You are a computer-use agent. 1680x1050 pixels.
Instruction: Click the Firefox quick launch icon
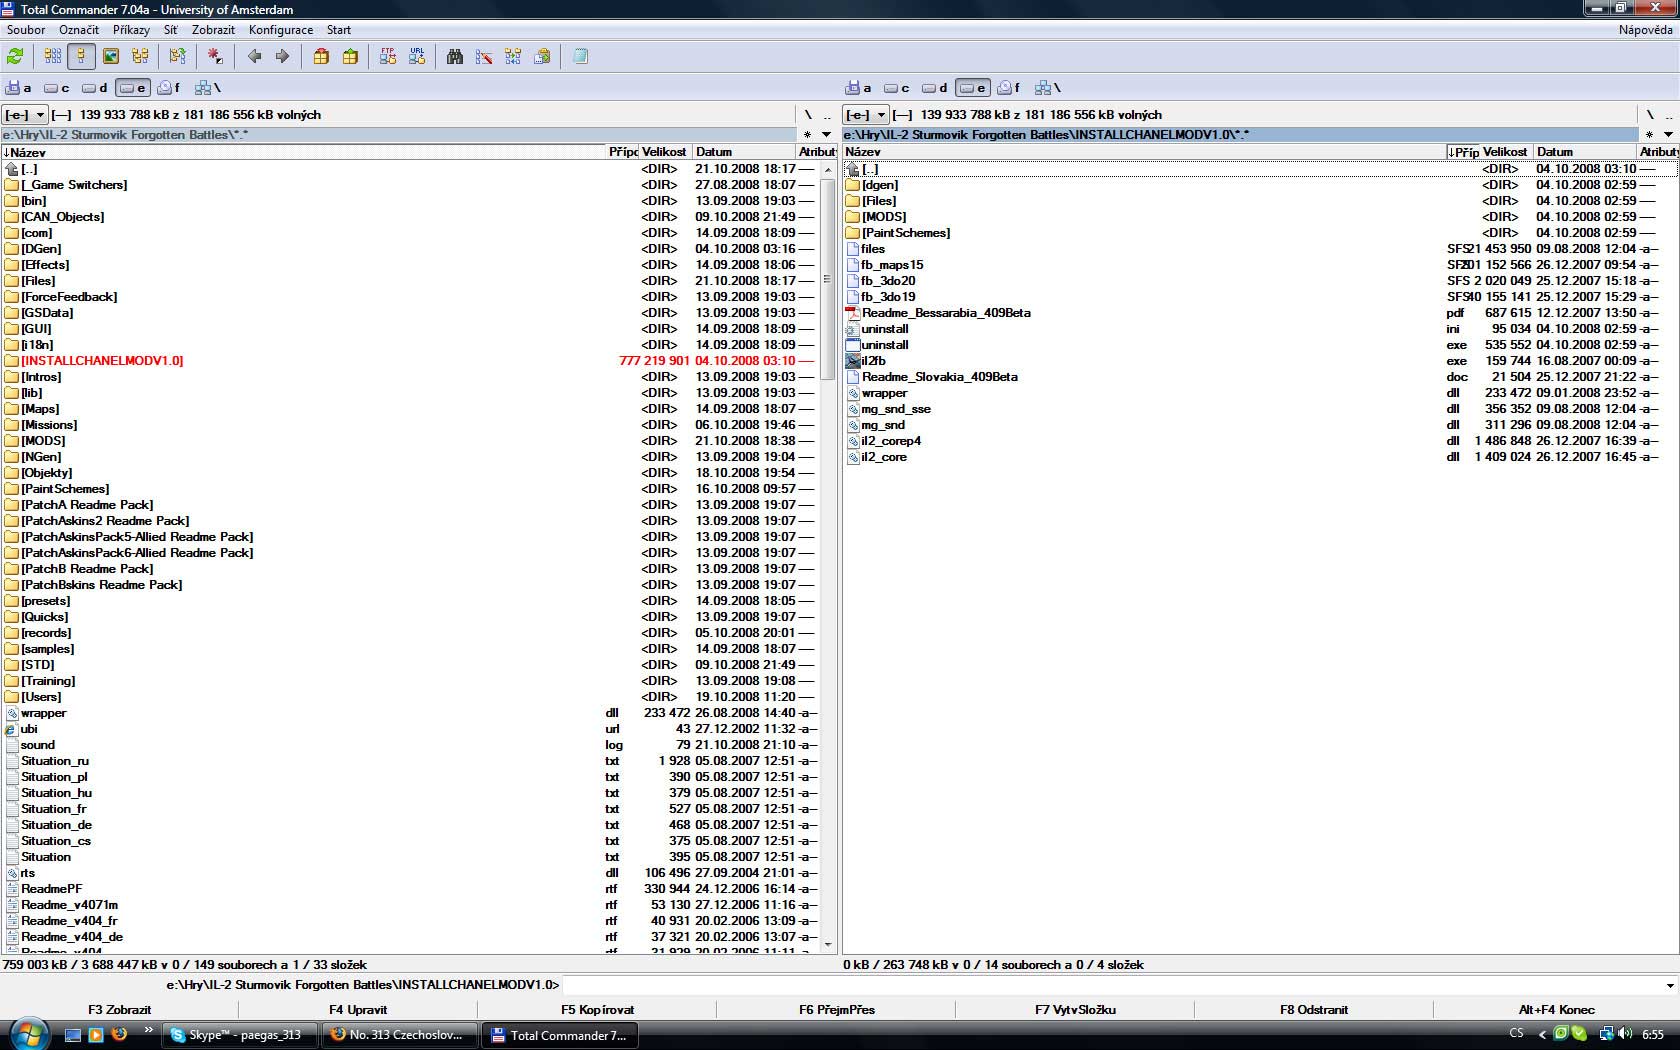[x=119, y=1034]
